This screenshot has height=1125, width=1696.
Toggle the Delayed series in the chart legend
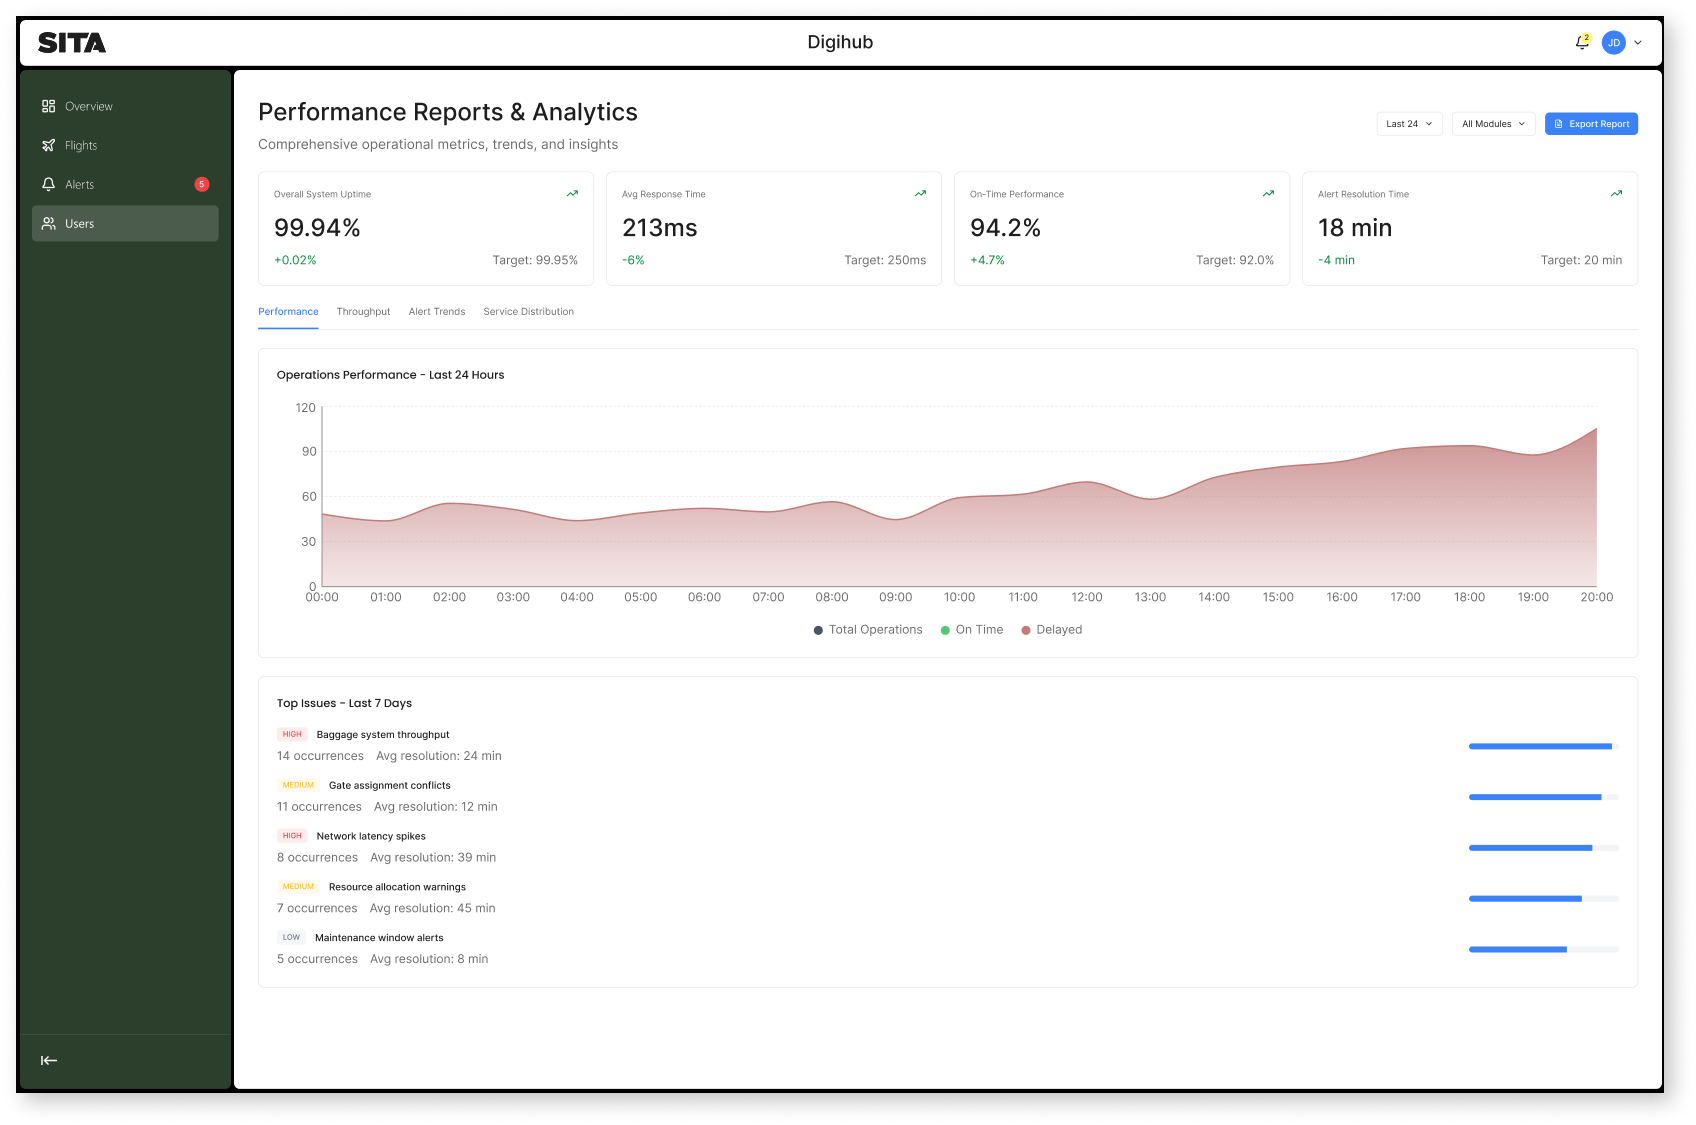coord(1052,629)
